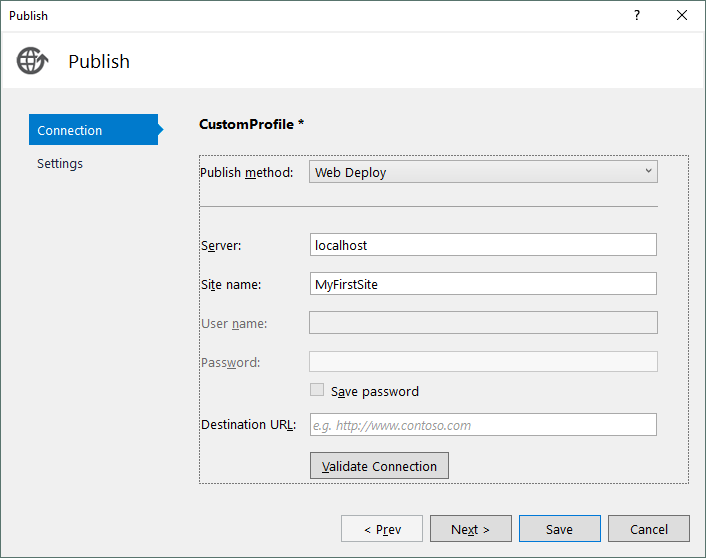Viewport: 706px width, 558px height.
Task: Close the Publish dialog
Action: coord(682,15)
